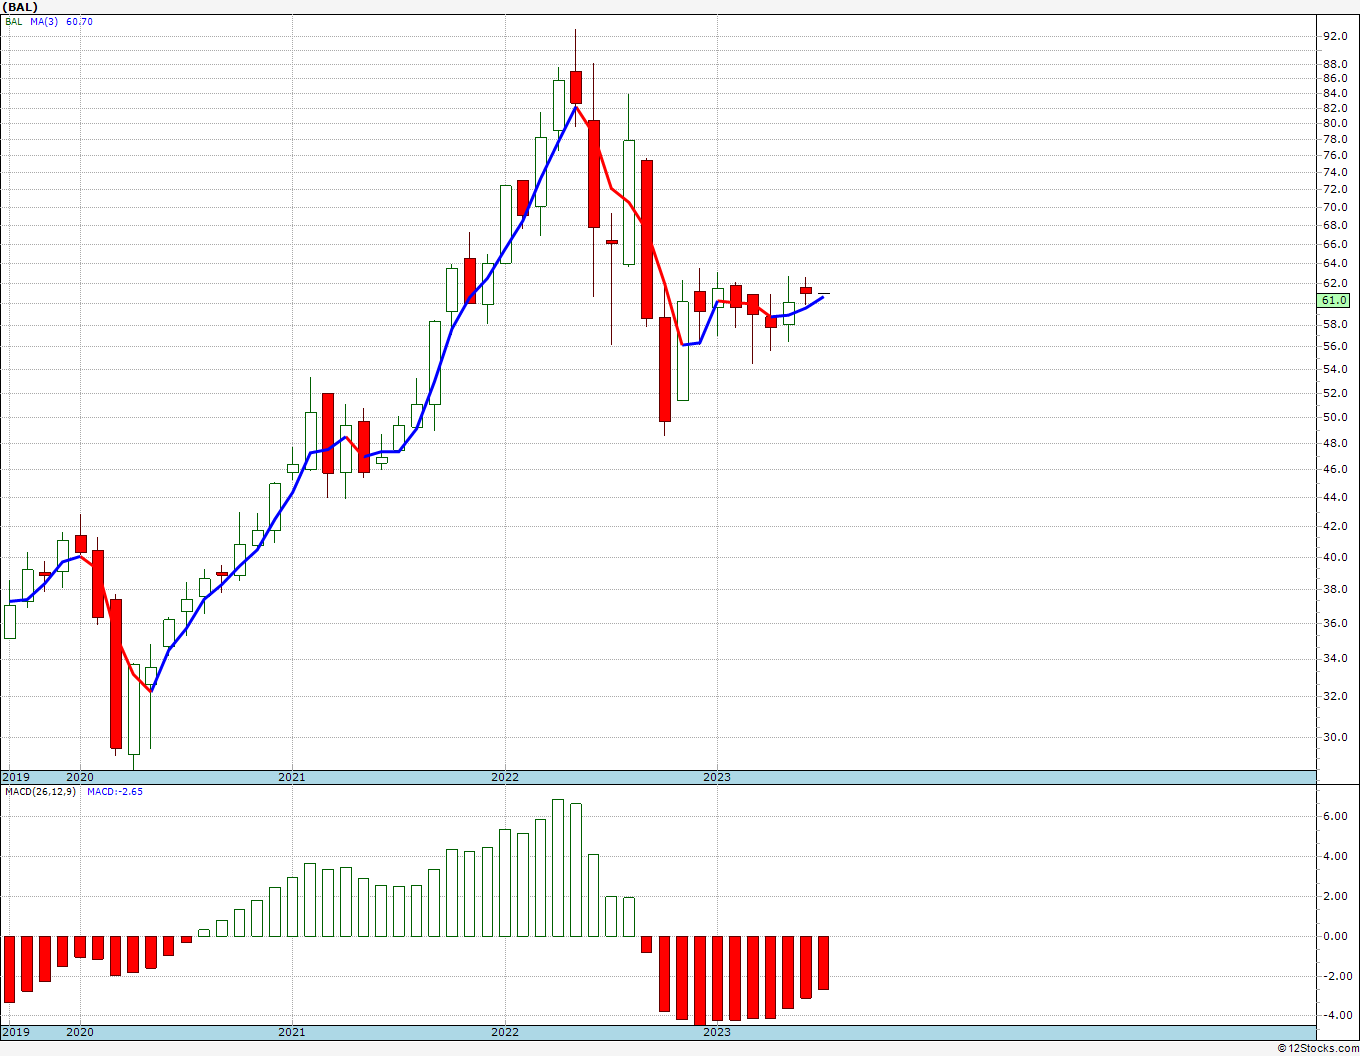
Task: Click the 46.0 price axis label
Action: coord(1335,469)
